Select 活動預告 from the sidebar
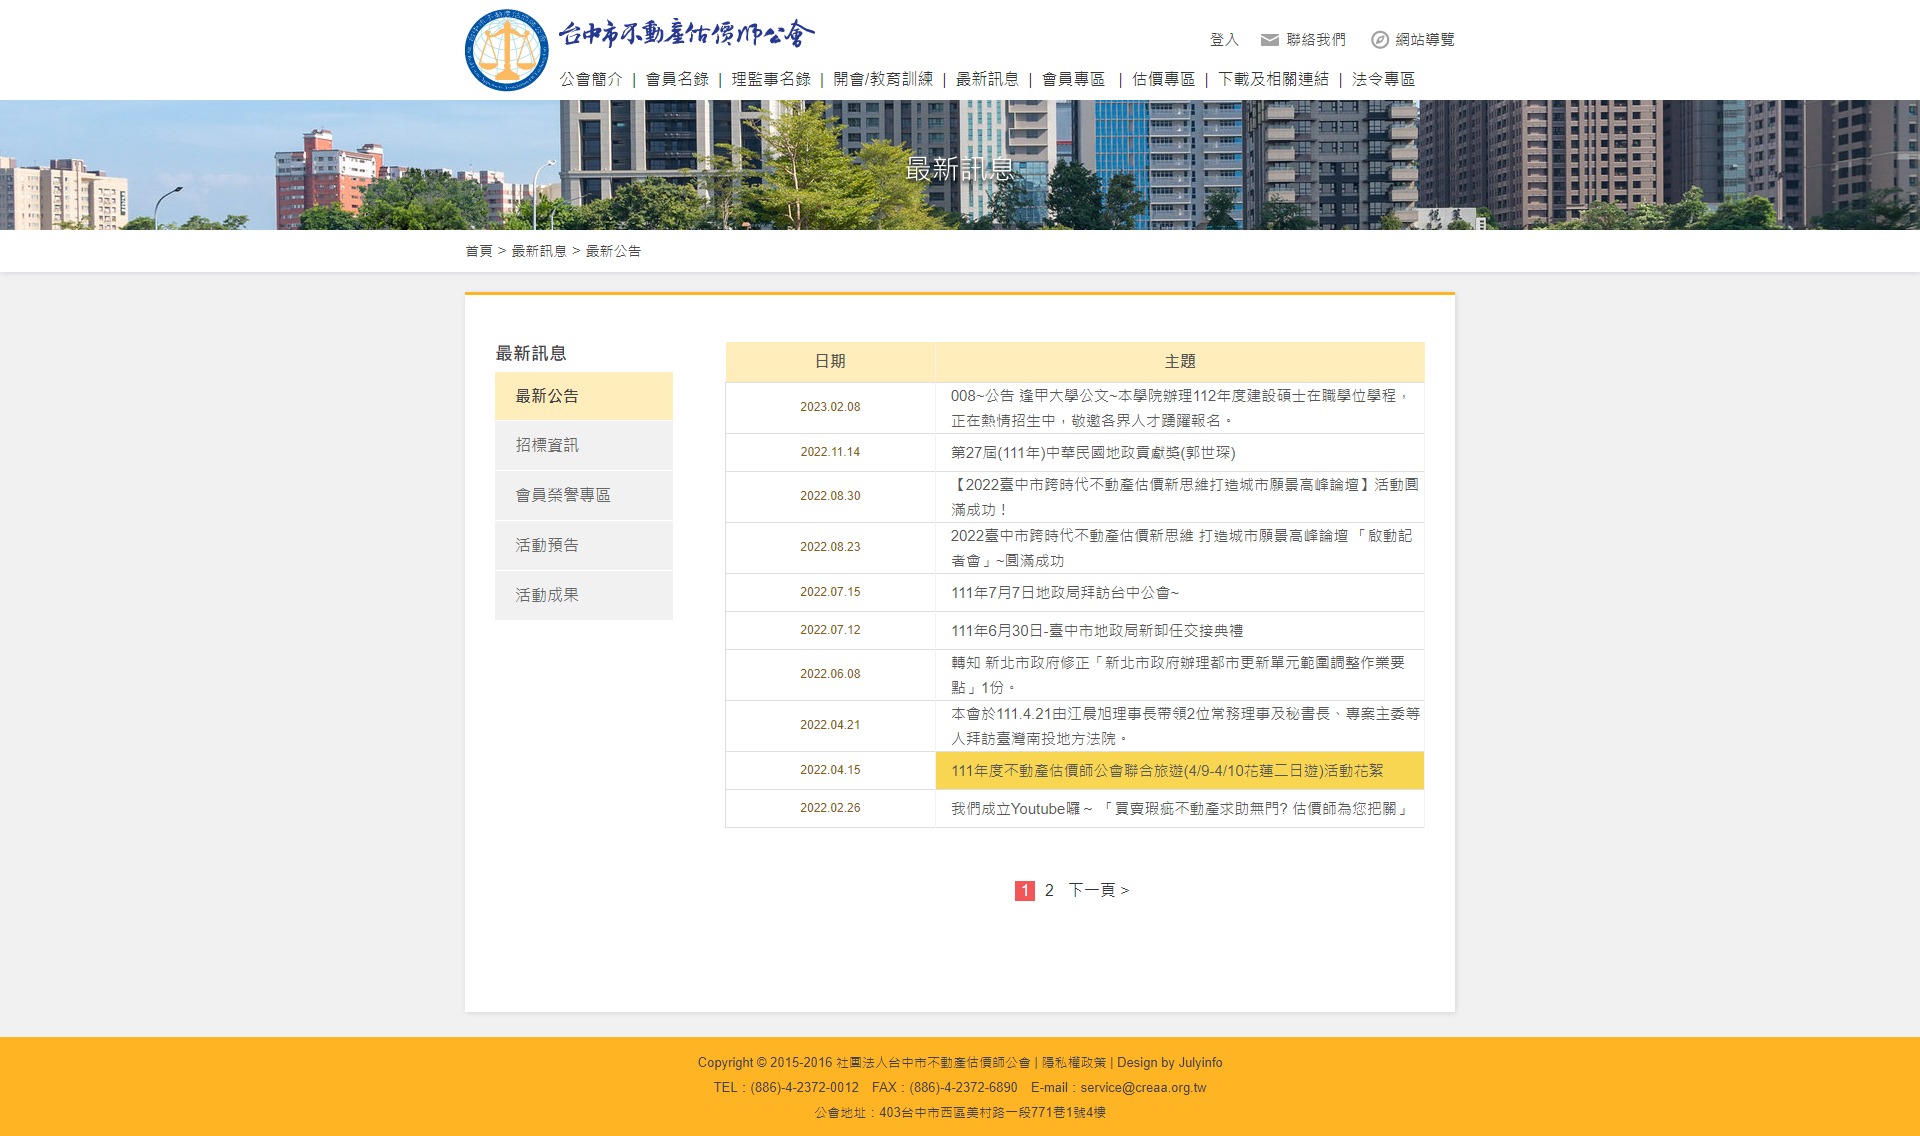Screen dimensions: 1920x1136 click(544, 544)
